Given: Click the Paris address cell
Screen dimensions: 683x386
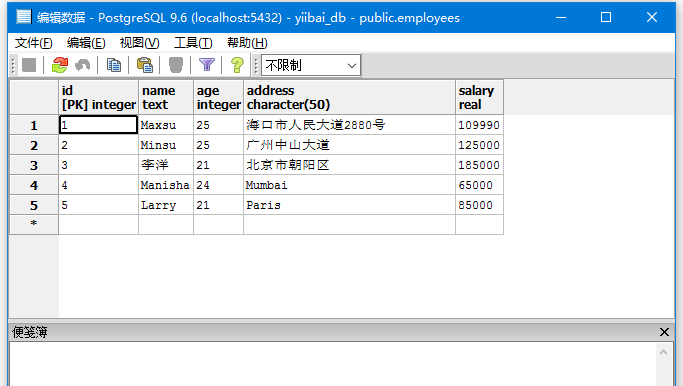Looking at the screenshot, I should [x=349, y=205].
